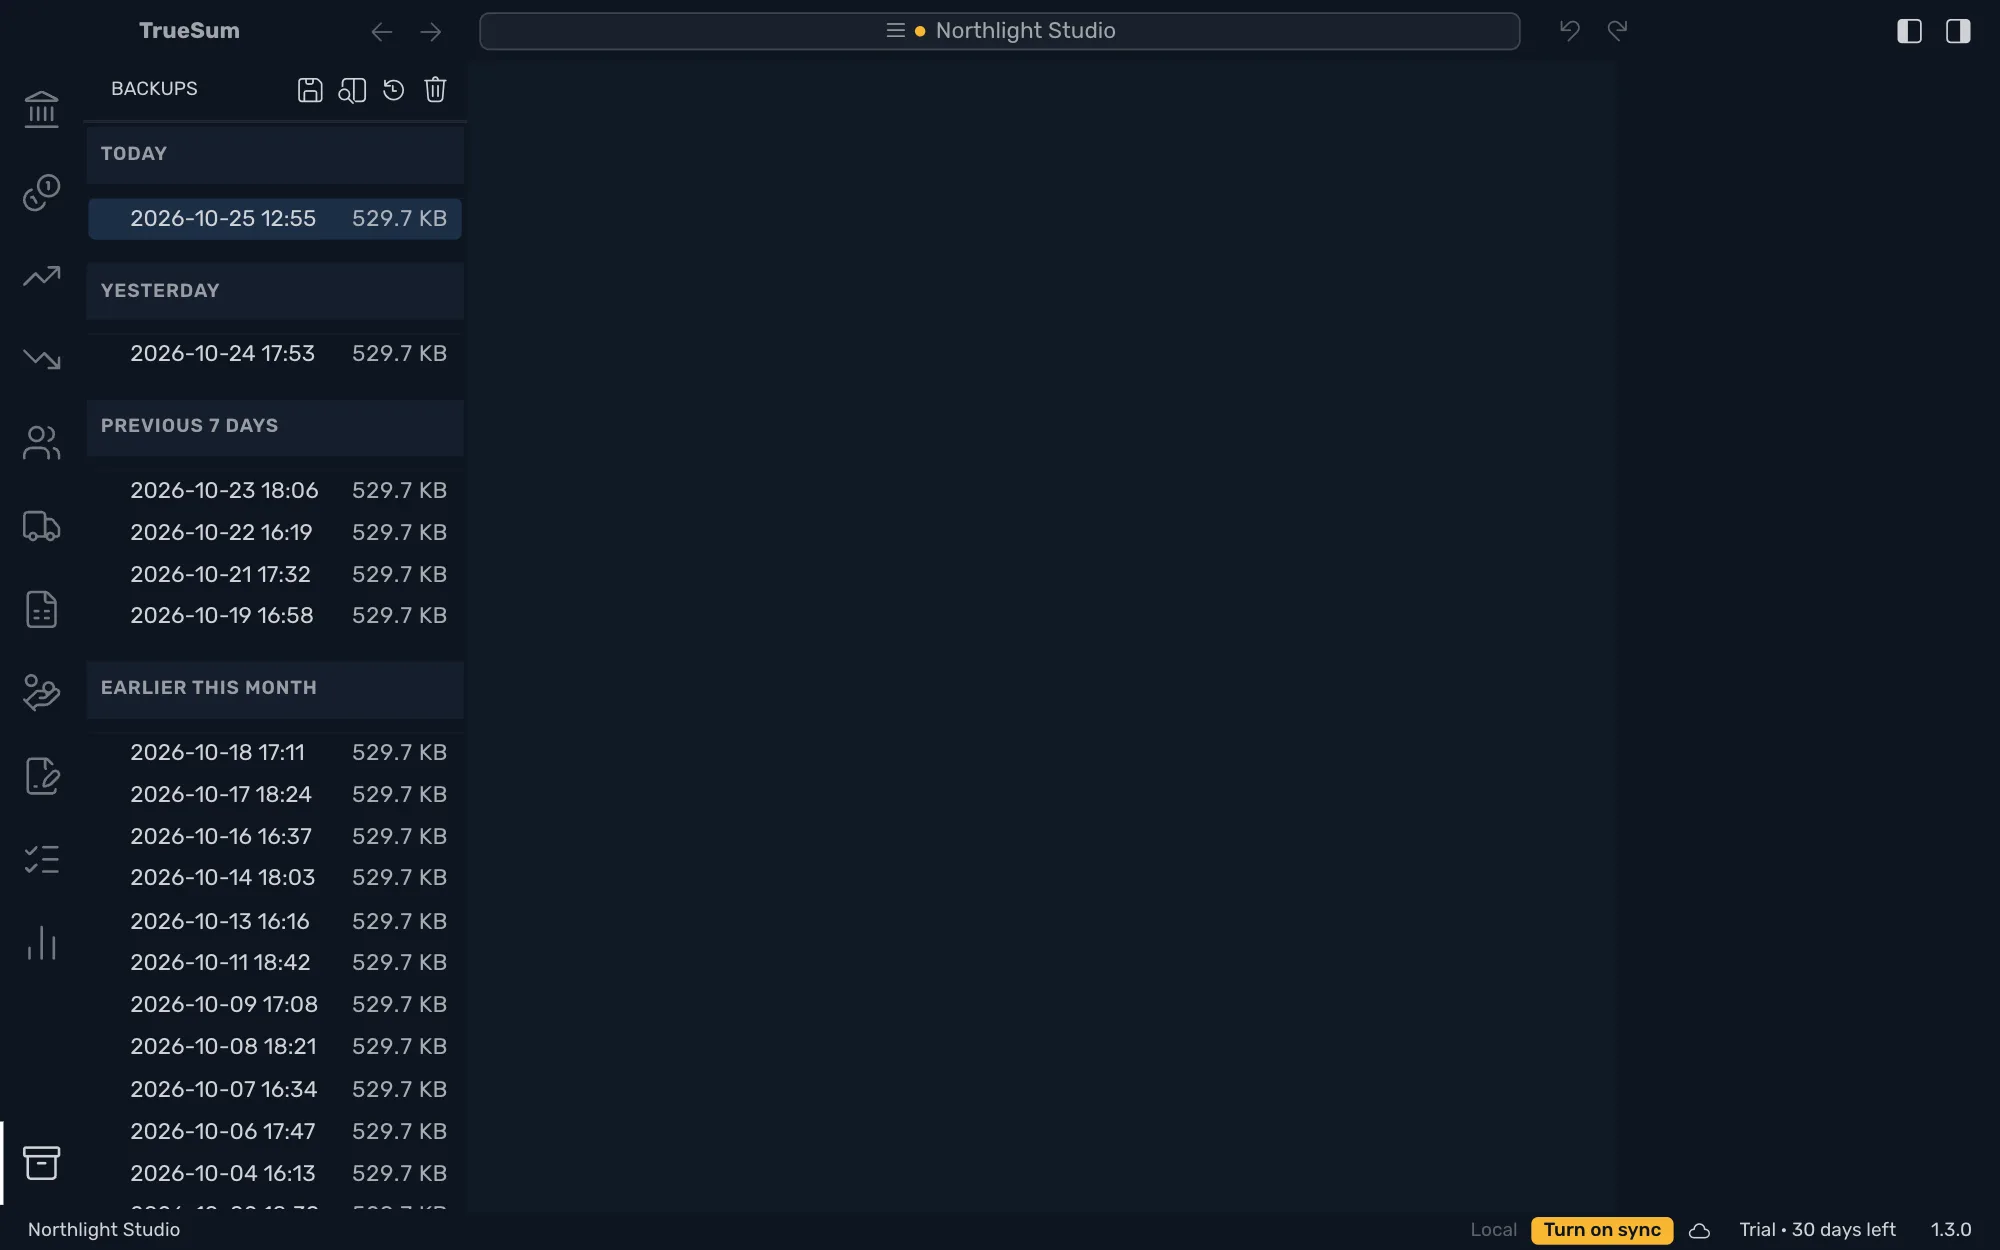Open the contacts people sidebar icon
The image size is (2000, 1250).
pyautogui.click(x=41, y=443)
